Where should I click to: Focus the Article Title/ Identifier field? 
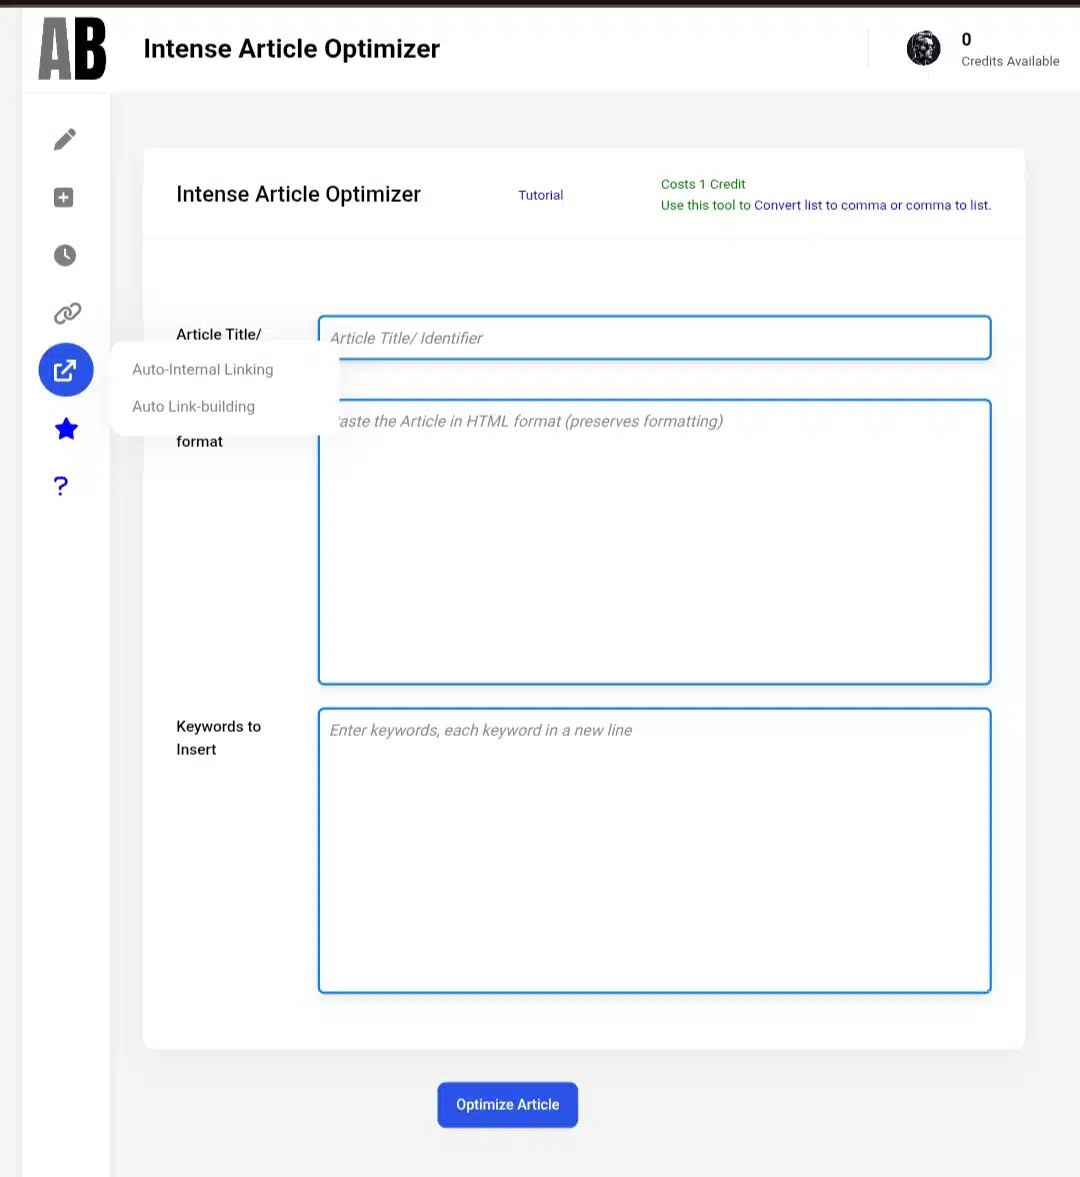point(654,338)
